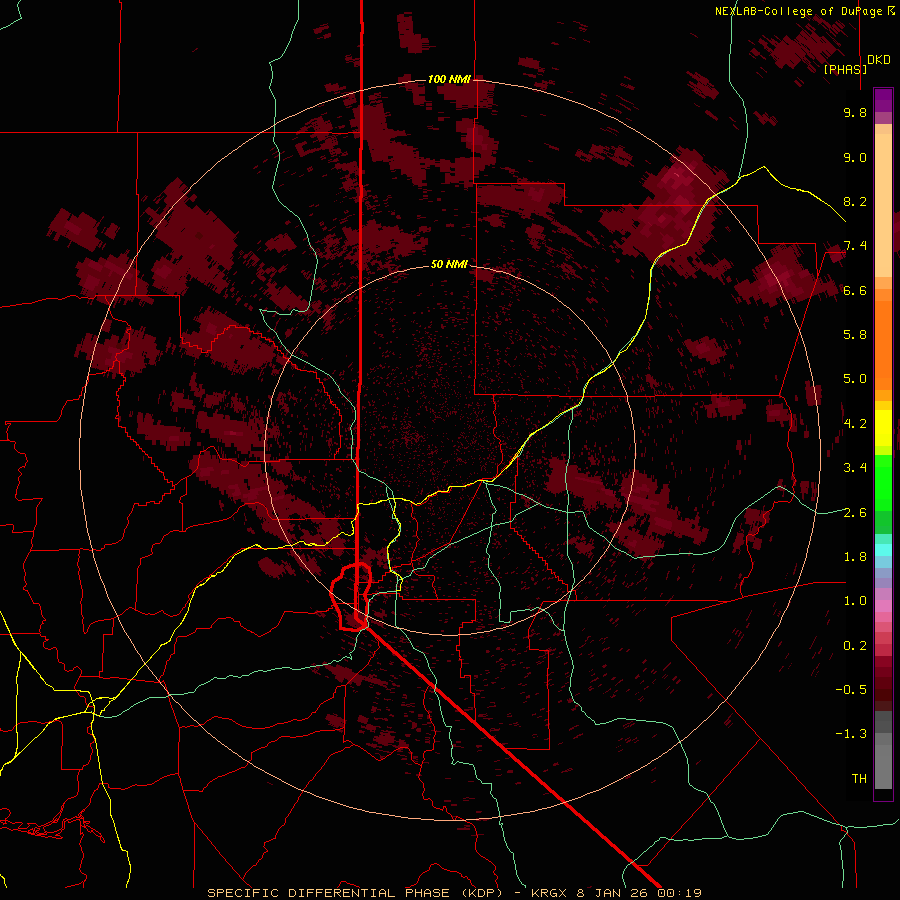This screenshot has height=900, width=900.
Task: Click the 4.2 scale label
Action: (x=855, y=424)
